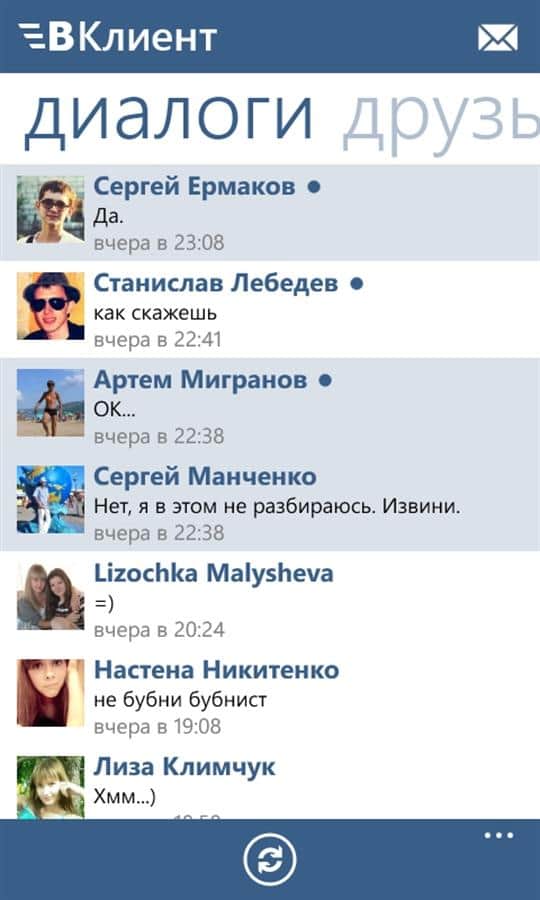Open Станислав Лебедев conversation by name
The width and height of the screenshot is (540, 900).
tap(216, 284)
